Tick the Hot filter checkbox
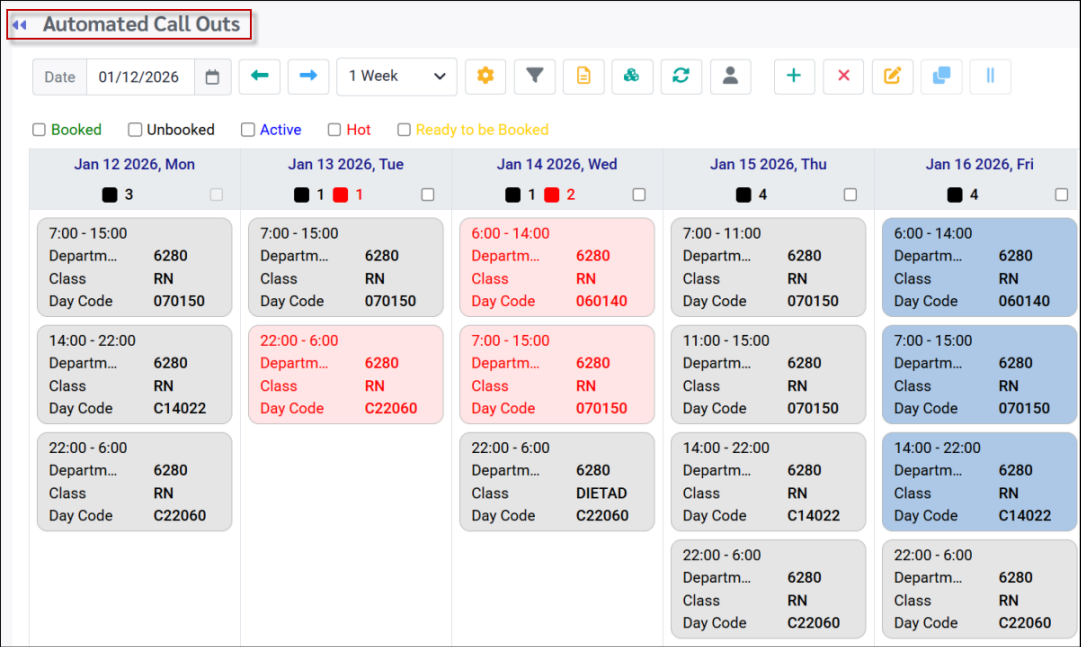This screenshot has width=1081, height=647. [335, 130]
